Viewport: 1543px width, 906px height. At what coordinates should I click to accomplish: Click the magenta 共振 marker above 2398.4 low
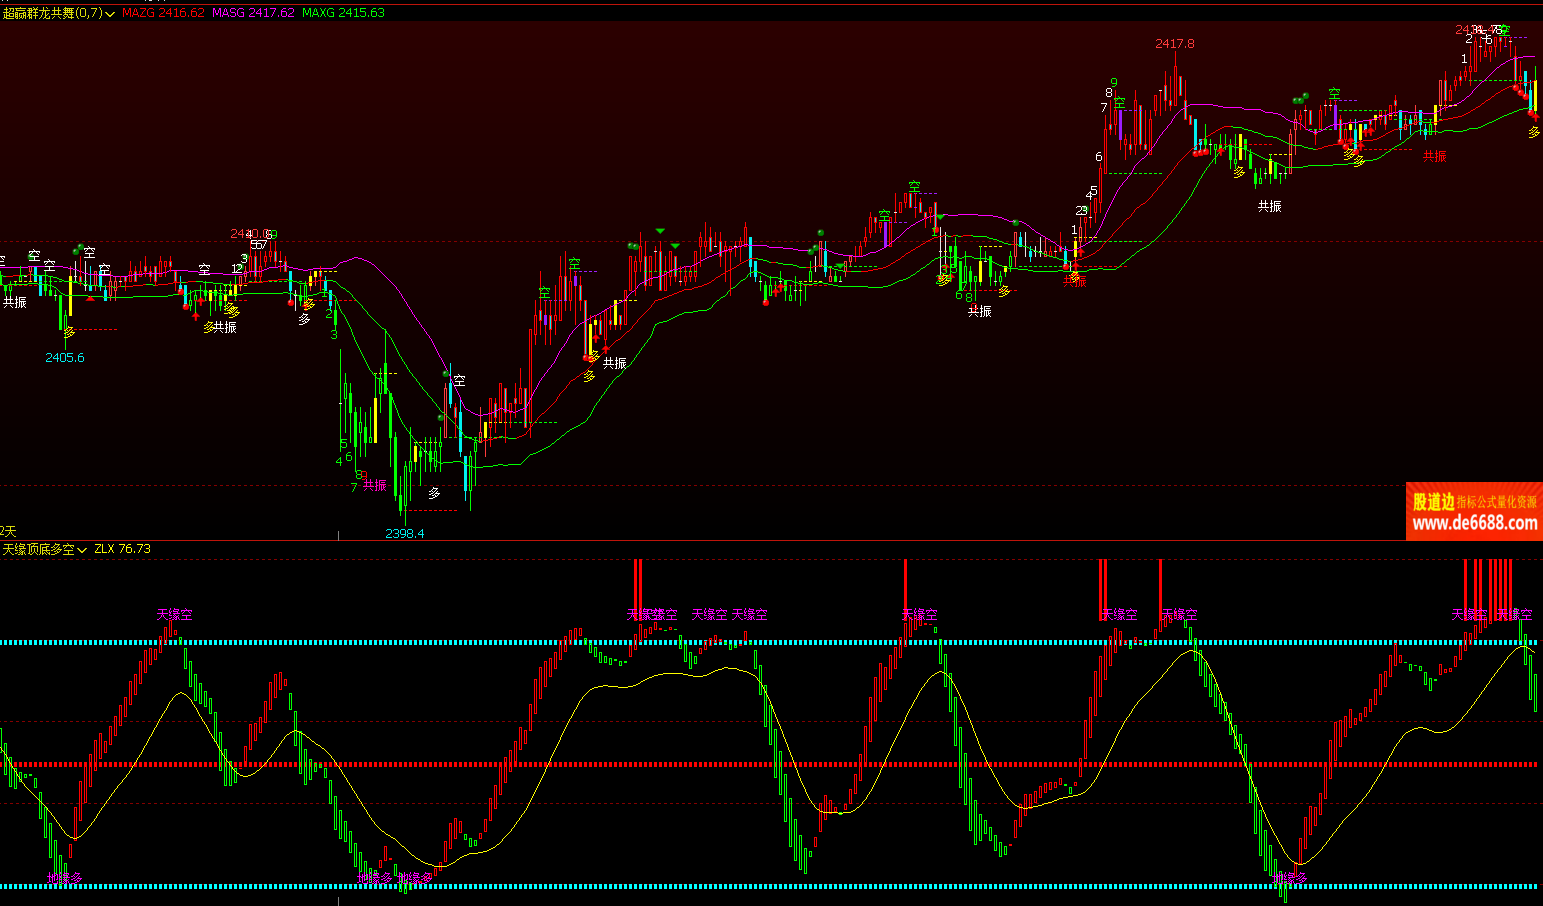(x=375, y=486)
